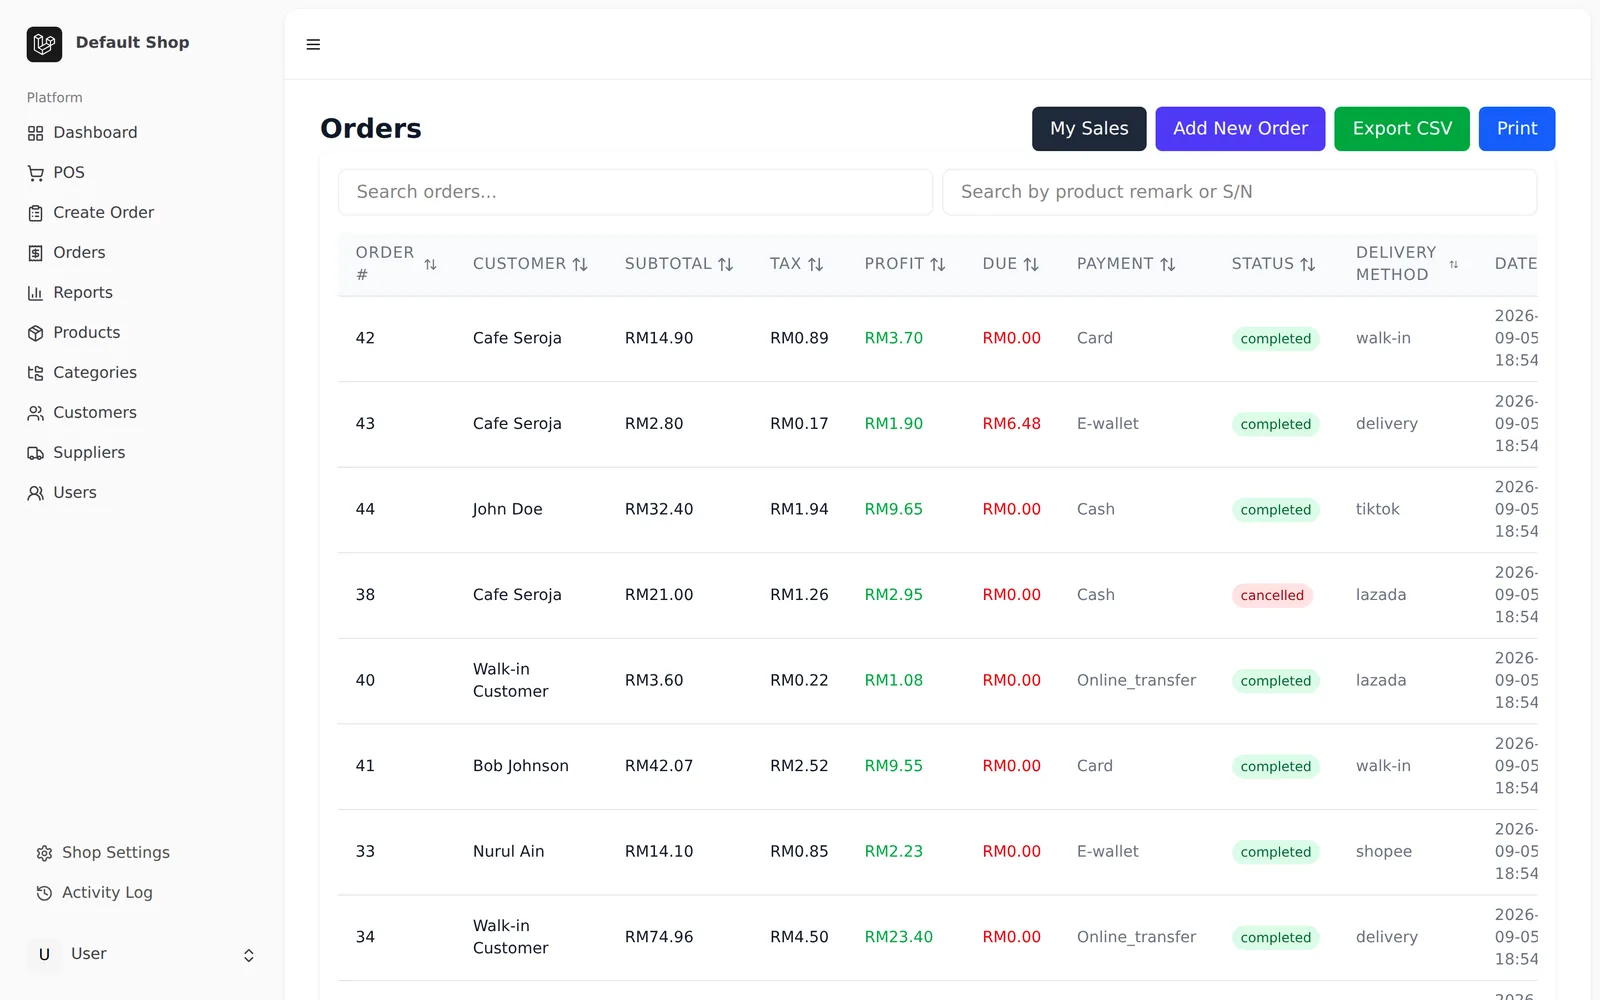
Task: Click the Reports bar chart icon
Action: point(36,293)
